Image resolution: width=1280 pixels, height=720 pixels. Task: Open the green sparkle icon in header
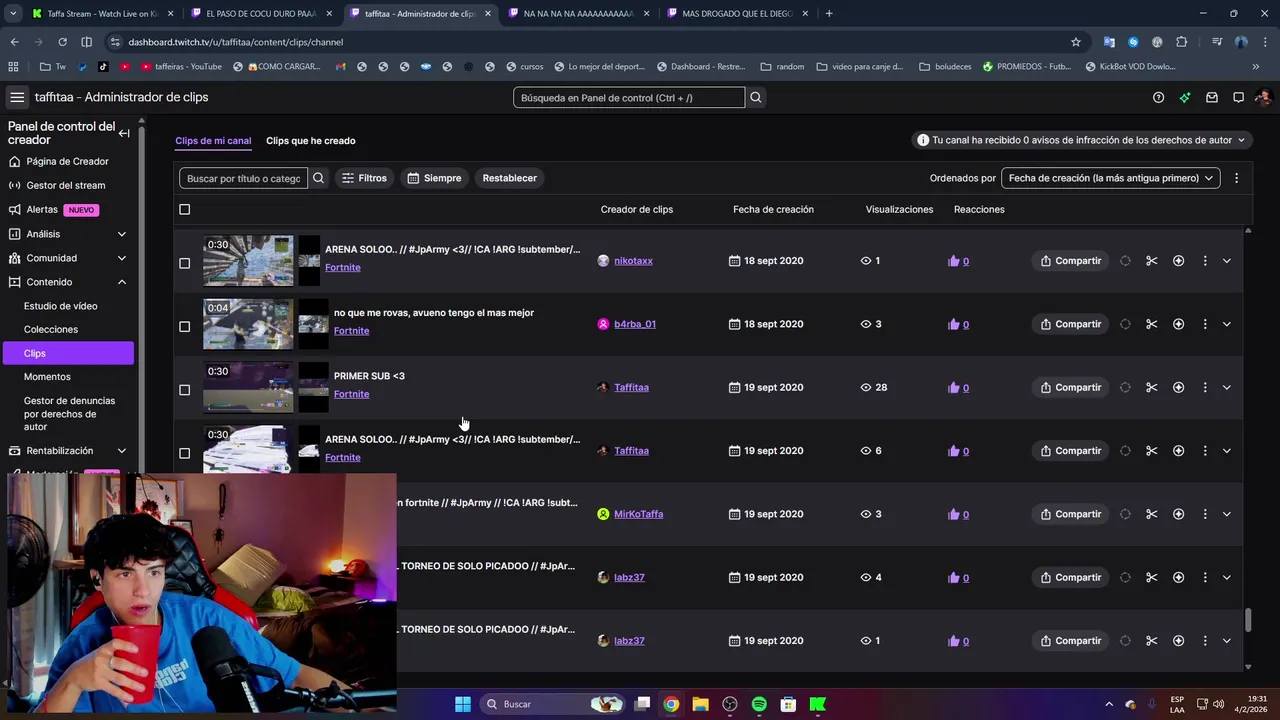click(1185, 97)
